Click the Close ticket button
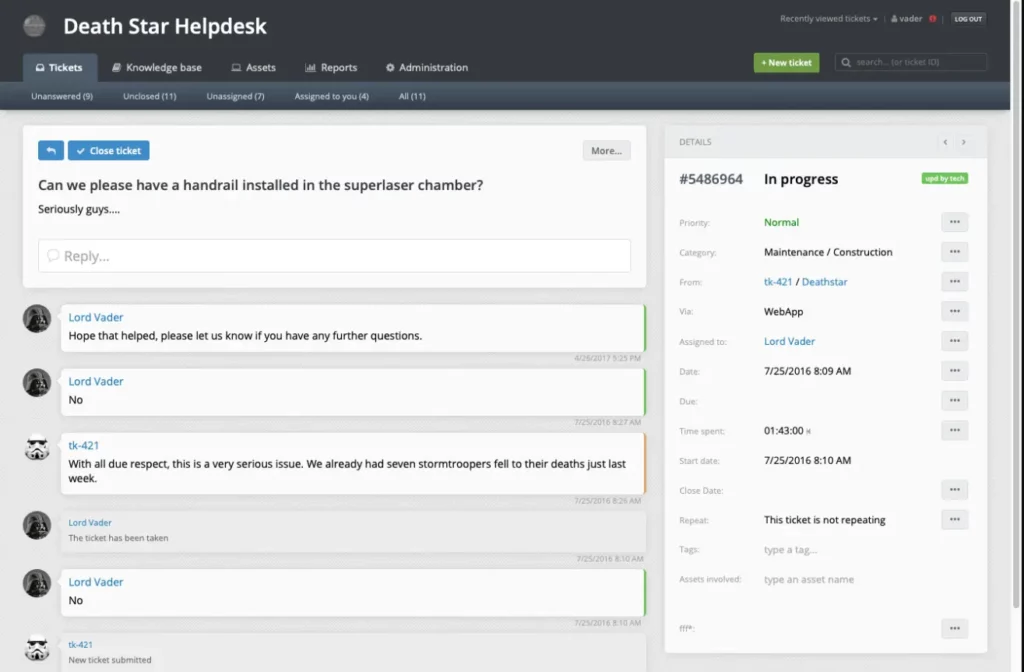Viewport: 1024px width, 672px height. (x=108, y=150)
